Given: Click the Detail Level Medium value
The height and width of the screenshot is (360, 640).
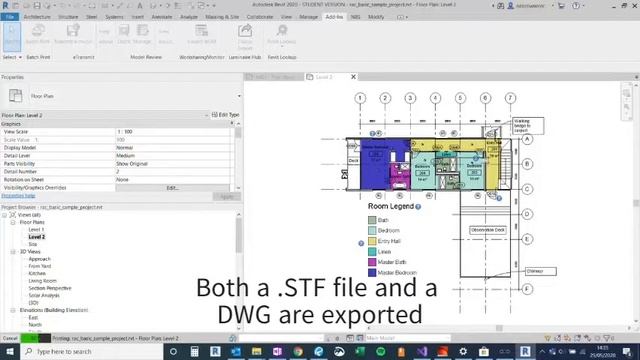Looking at the screenshot, I should (173, 156).
